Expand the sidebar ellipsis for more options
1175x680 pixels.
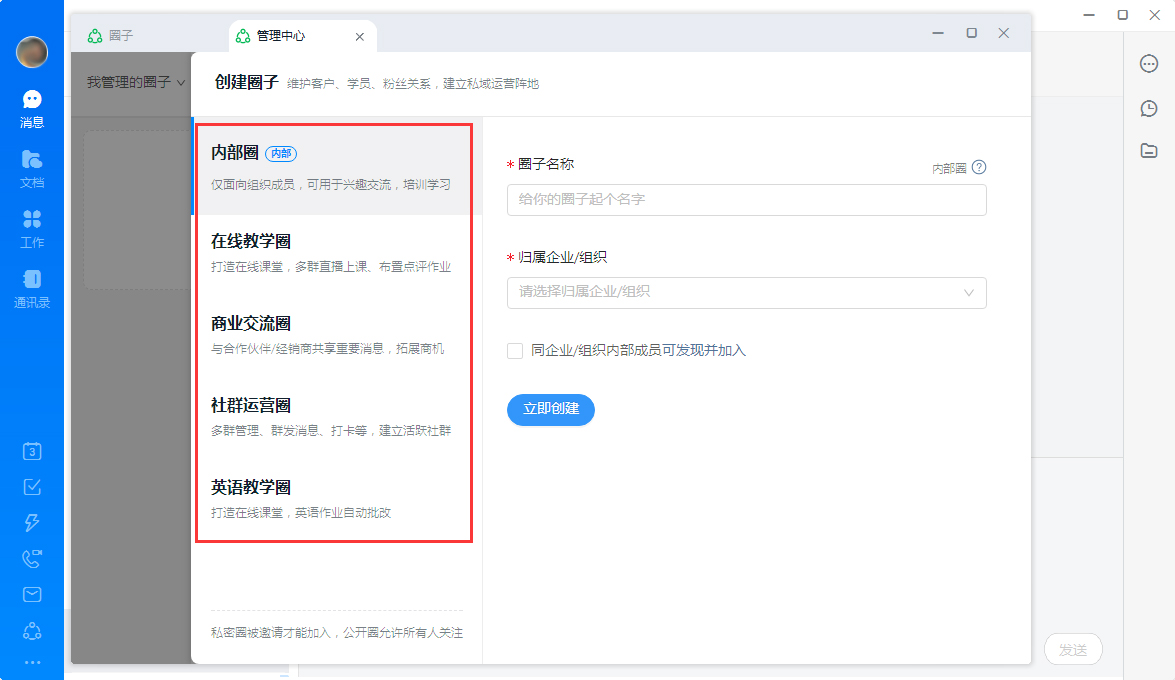coord(30,661)
